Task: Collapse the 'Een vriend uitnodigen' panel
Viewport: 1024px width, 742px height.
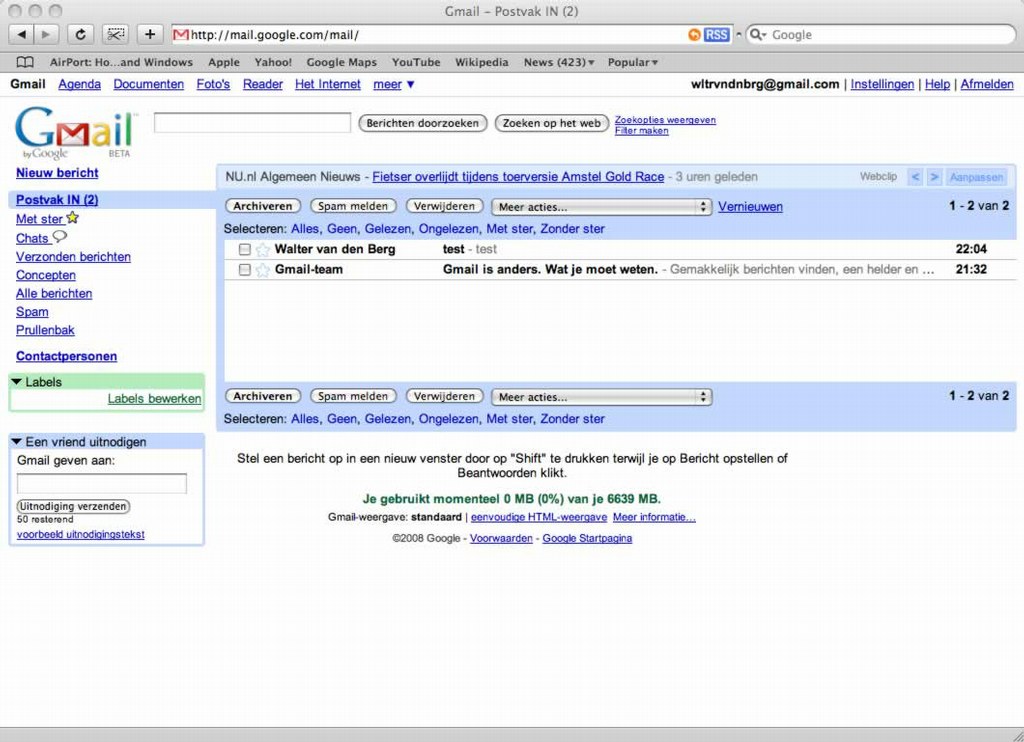Action: tap(17, 442)
